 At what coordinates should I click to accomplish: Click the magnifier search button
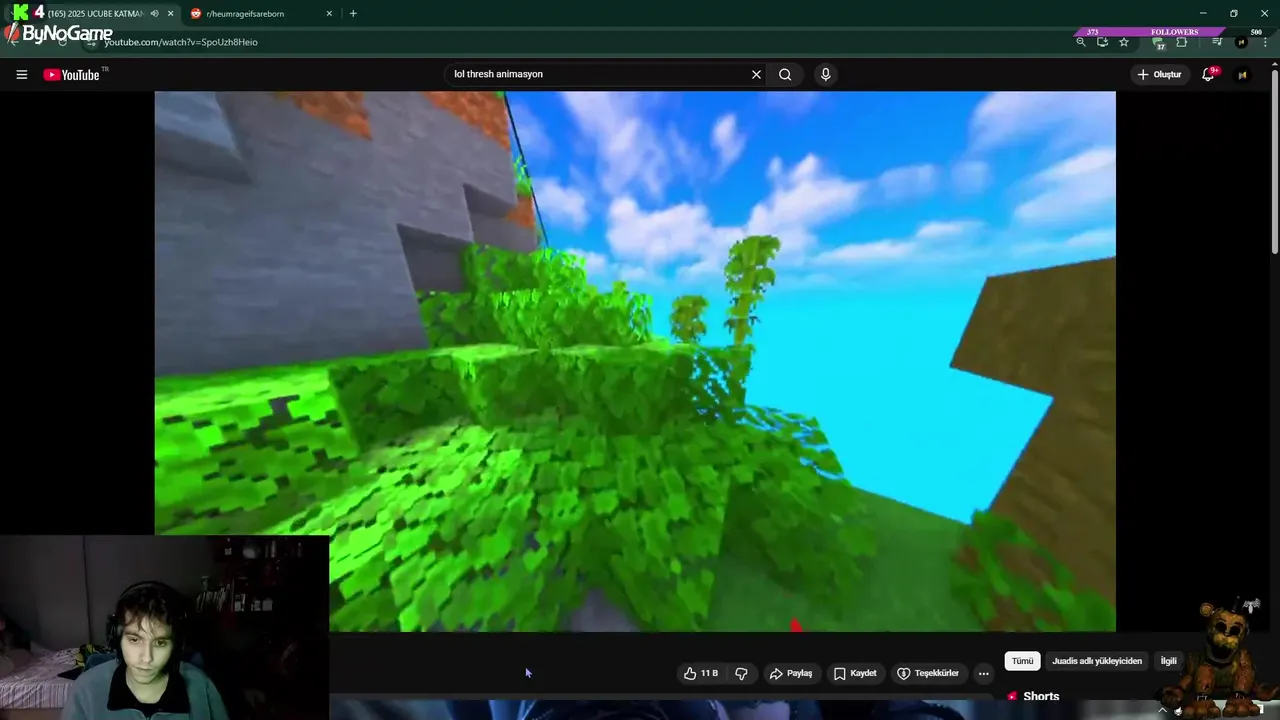click(785, 74)
